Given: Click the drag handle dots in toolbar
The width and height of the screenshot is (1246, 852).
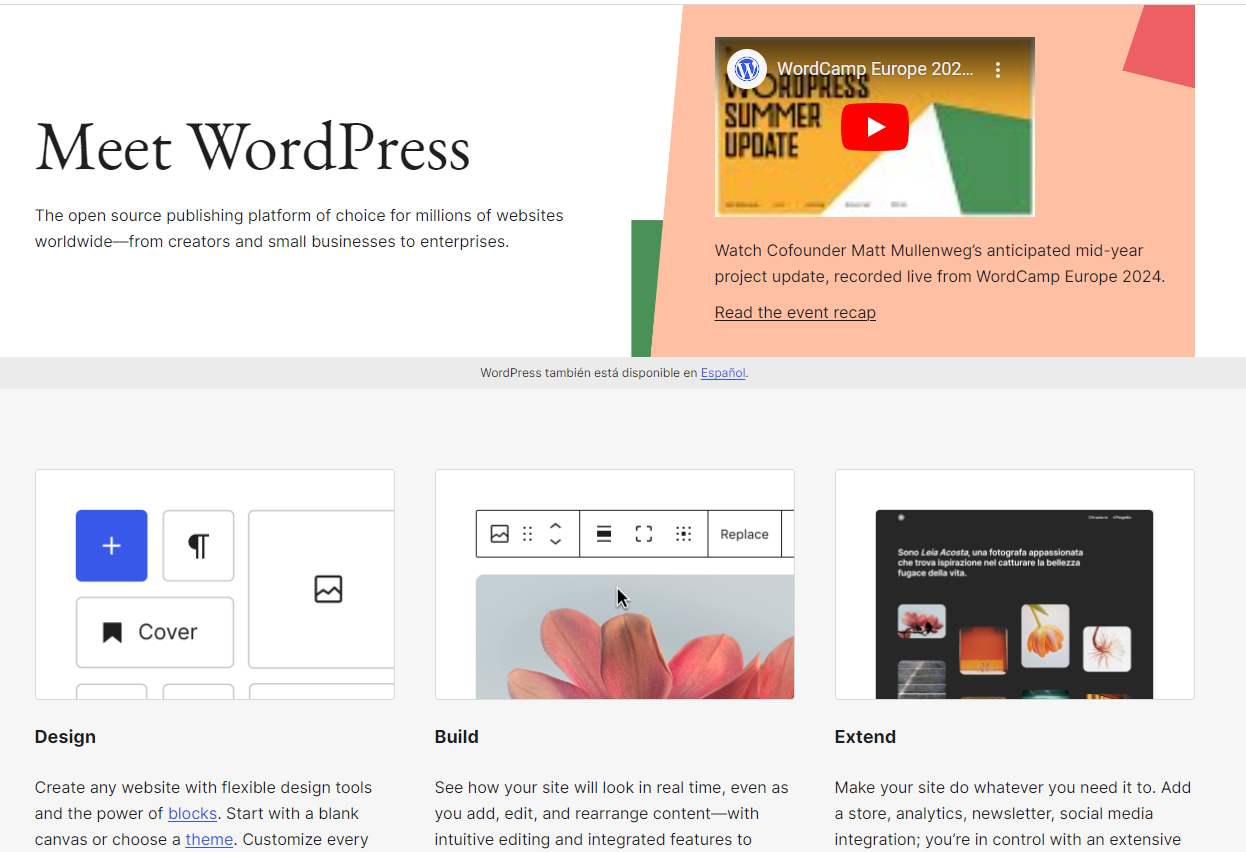Looking at the screenshot, I should click(528, 534).
